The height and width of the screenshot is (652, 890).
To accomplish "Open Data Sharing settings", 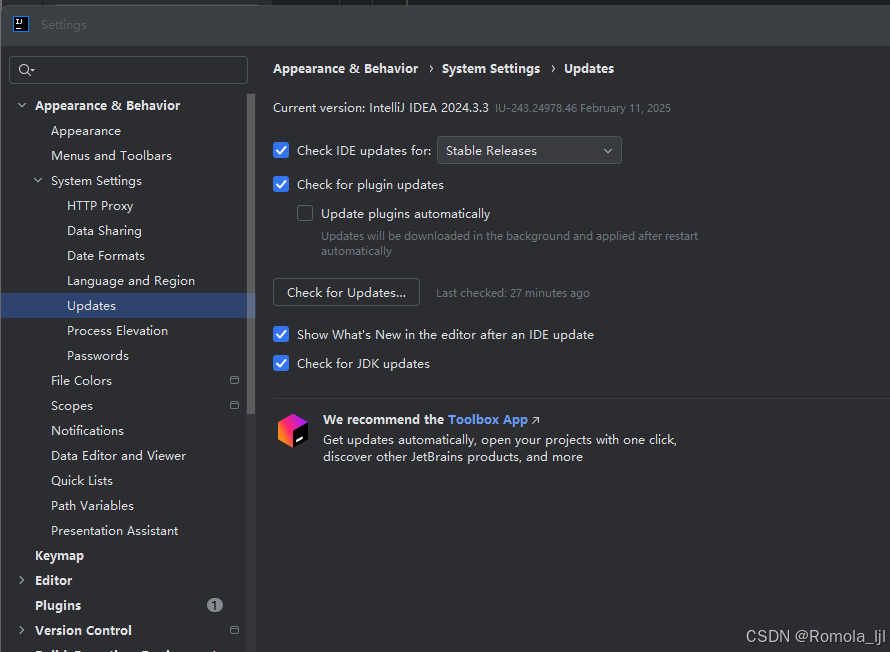I will point(104,230).
